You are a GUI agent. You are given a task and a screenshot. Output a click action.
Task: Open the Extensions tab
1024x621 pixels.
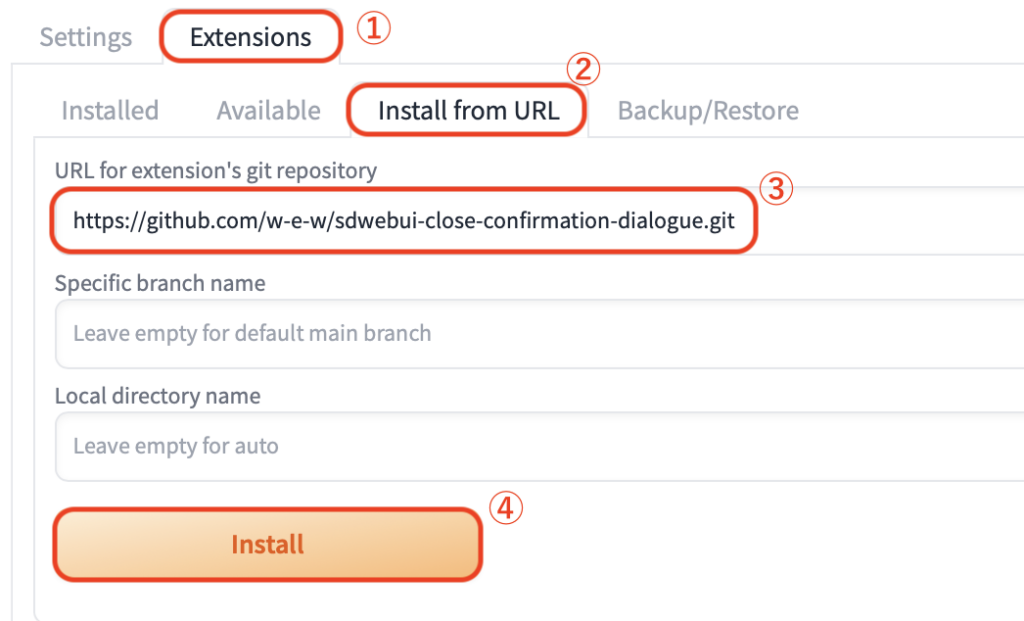point(251,38)
